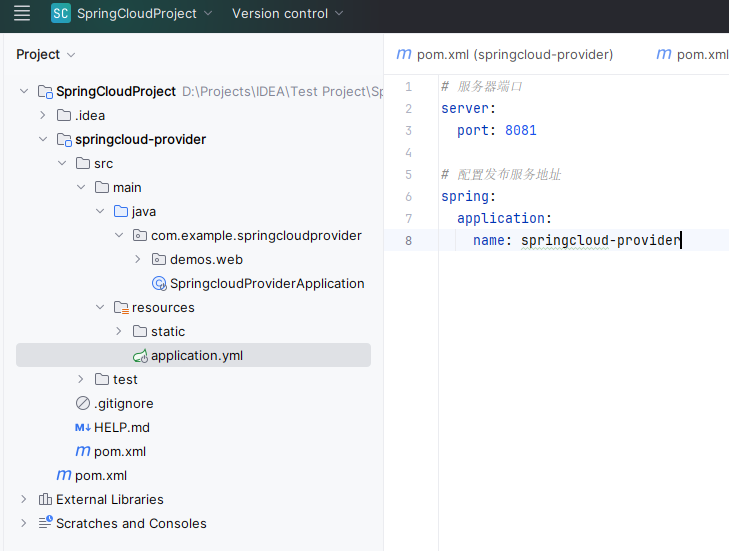
Task: Switch to pom.xml (springcloud-provider) tab
Action: click(505, 54)
